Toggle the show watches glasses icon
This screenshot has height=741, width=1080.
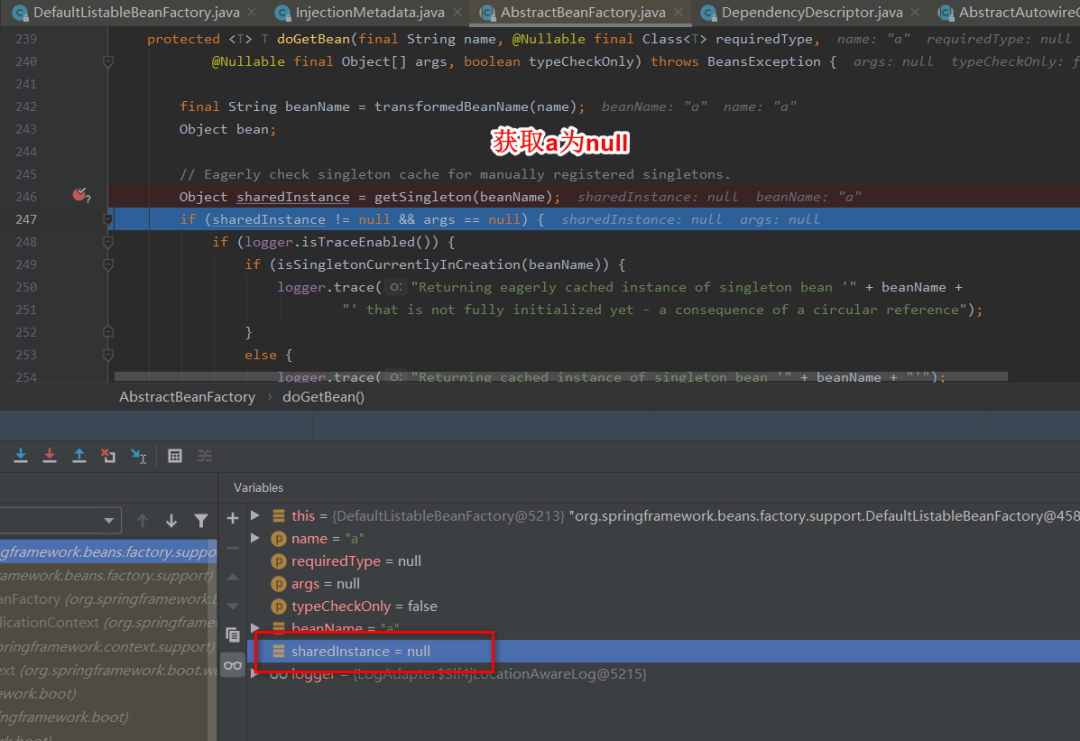pyautogui.click(x=233, y=665)
